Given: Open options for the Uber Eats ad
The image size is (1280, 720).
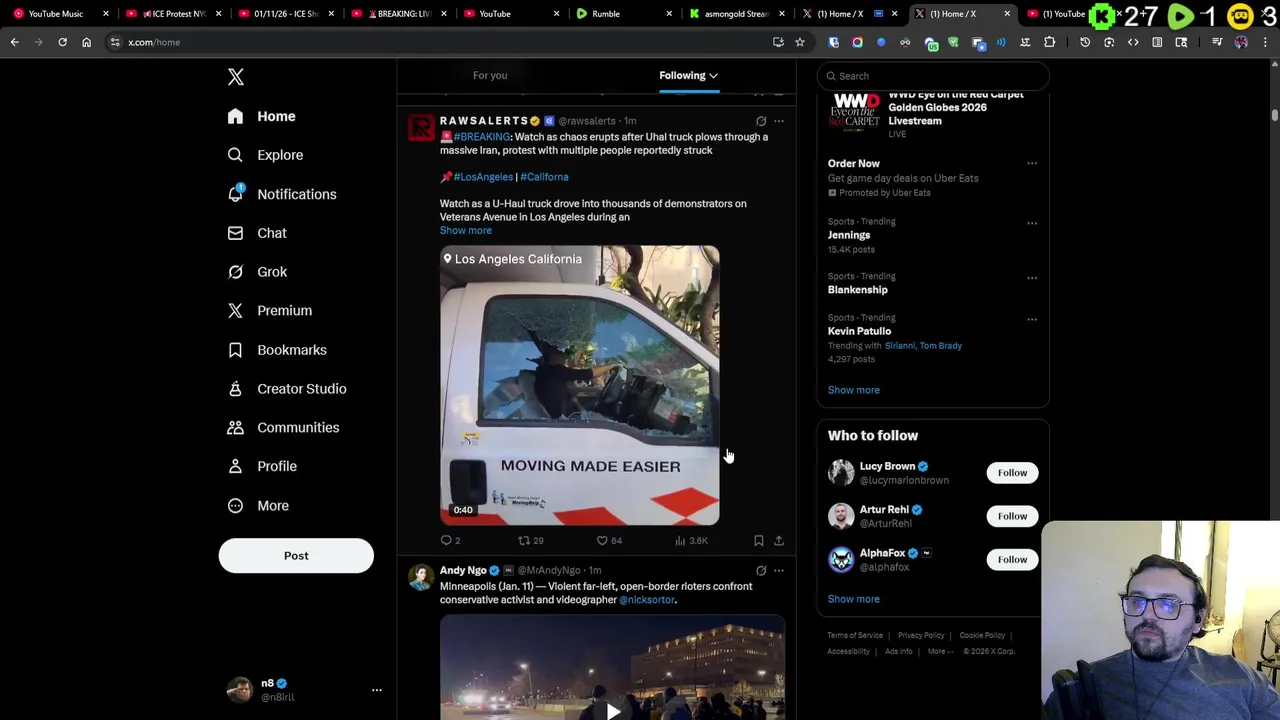Looking at the screenshot, I should coord(1032,164).
